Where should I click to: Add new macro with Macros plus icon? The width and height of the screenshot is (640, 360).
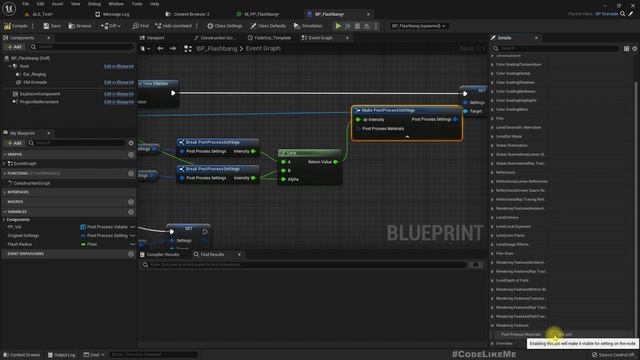pos(131,202)
